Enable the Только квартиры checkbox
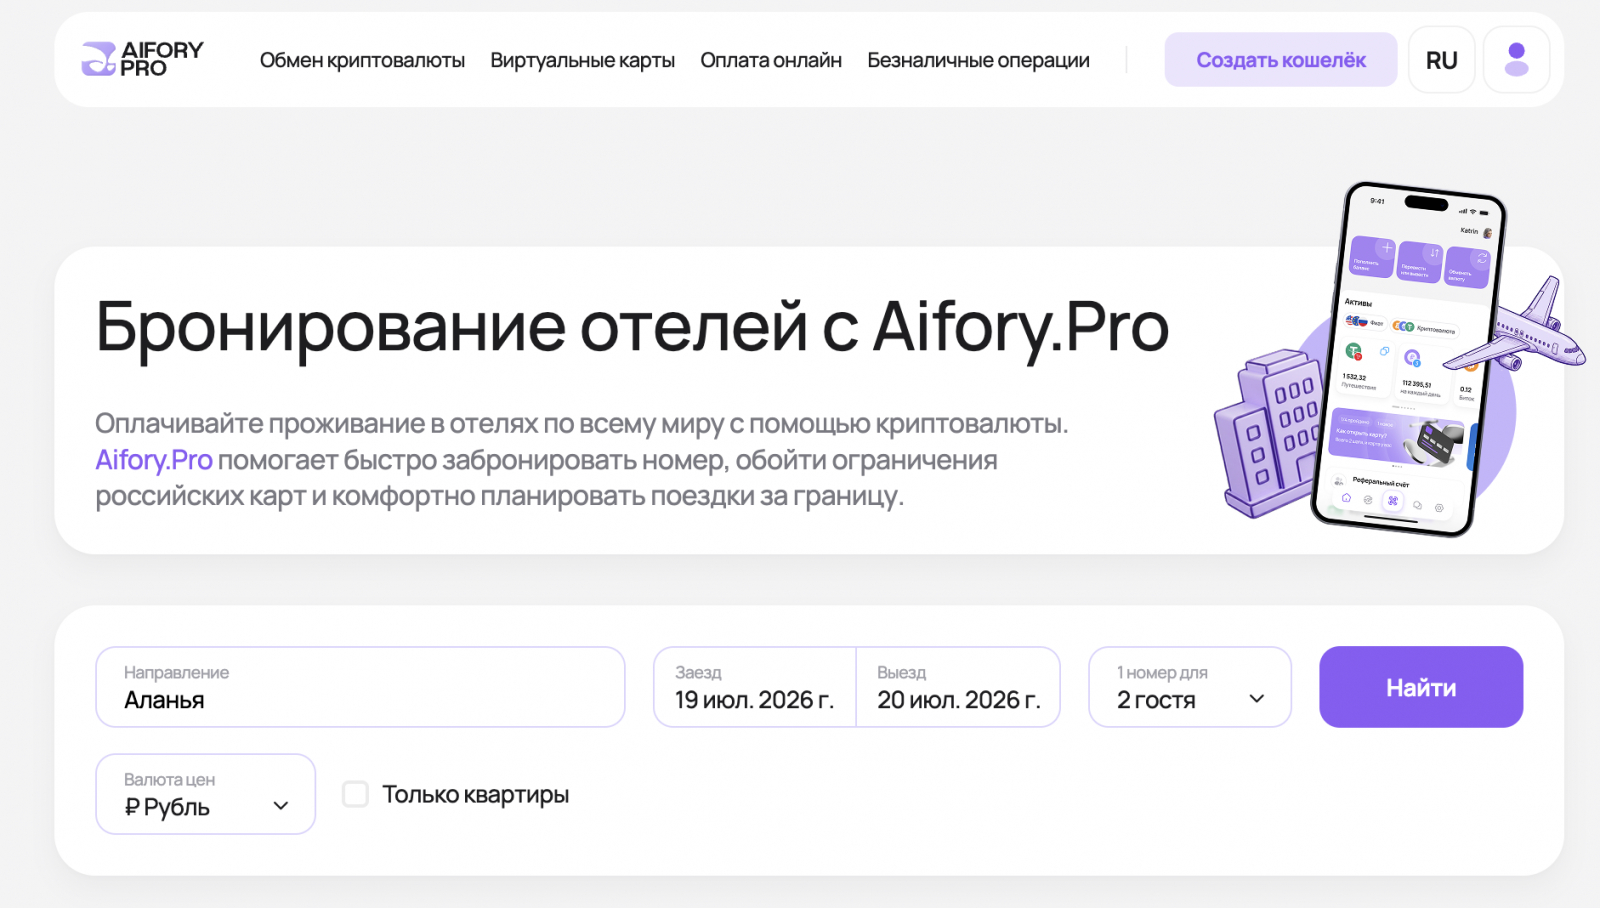This screenshot has height=908, width=1600. (x=355, y=794)
